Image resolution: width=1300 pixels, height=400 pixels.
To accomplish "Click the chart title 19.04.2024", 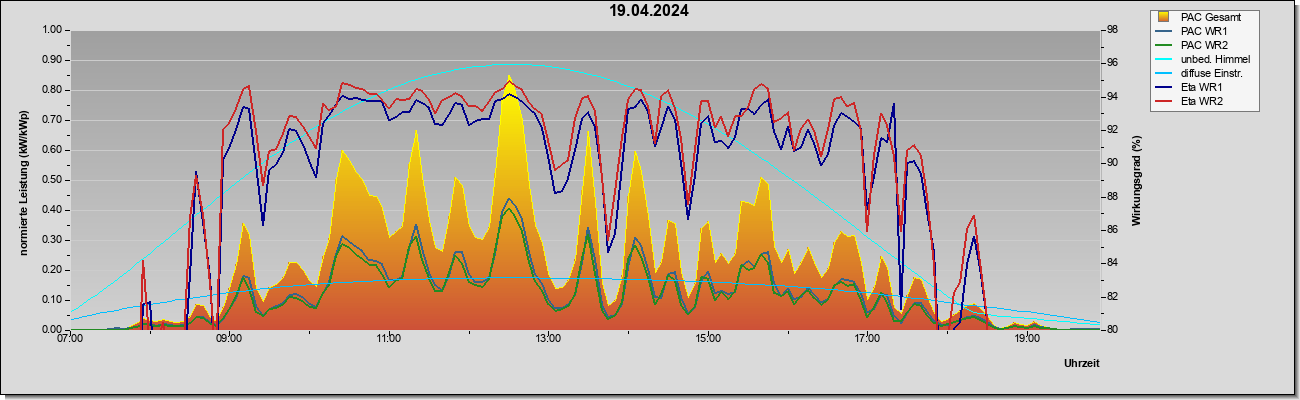I will (649, 12).
